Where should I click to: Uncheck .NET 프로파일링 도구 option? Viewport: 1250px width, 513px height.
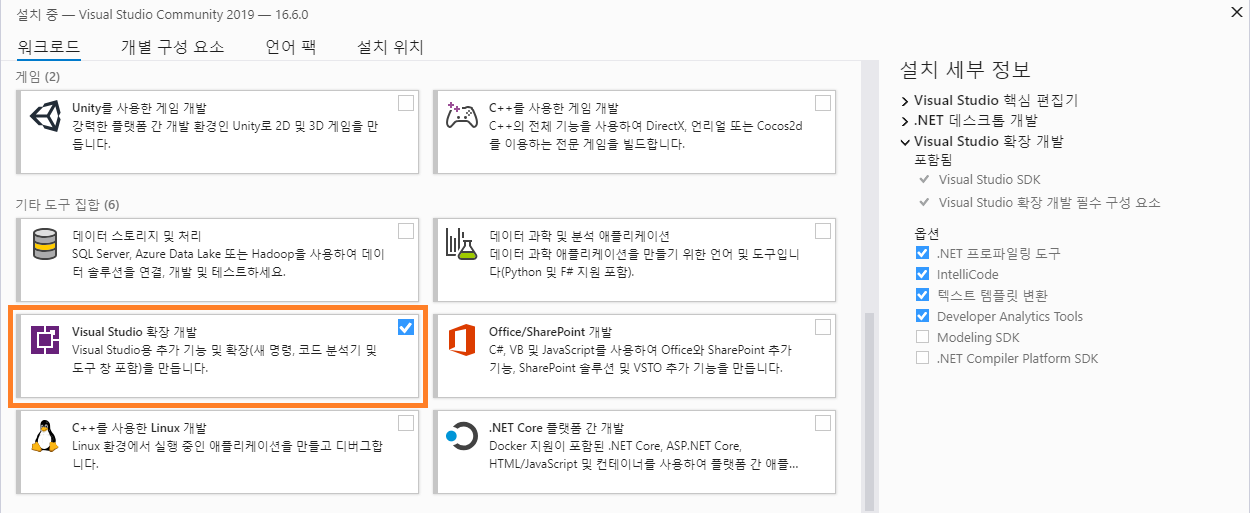tap(922, 253)
